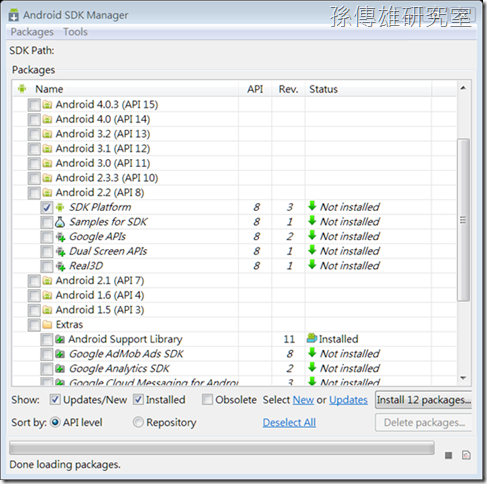The image size is (487, 484).
Task: Click the green robot icon of SDK Platform
Action: tap(60, 207)
